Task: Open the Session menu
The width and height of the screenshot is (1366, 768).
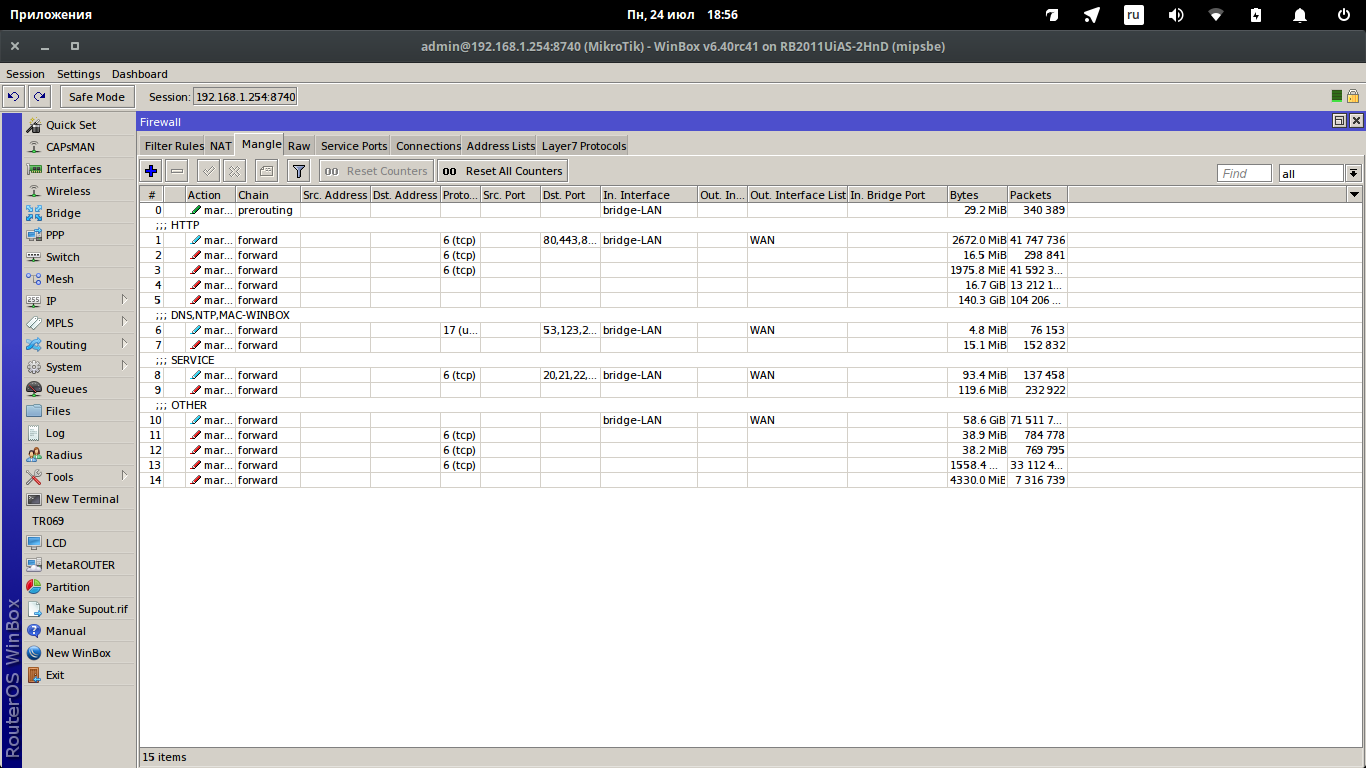Action: point(25,74)
